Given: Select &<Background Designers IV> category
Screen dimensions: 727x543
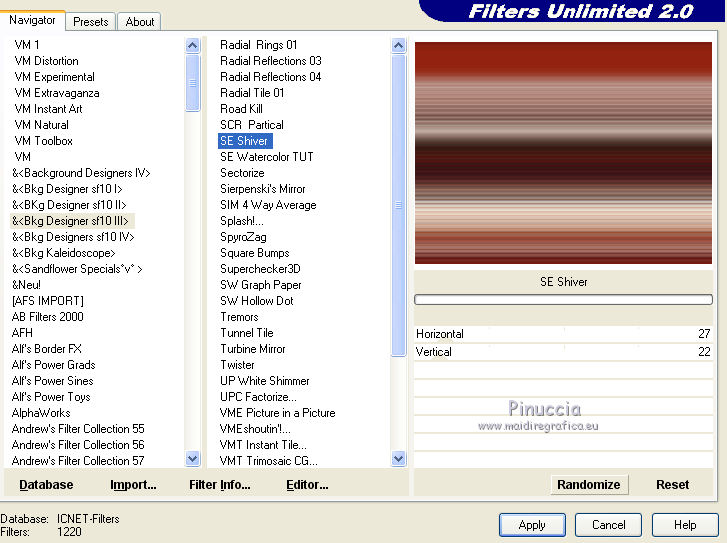Looking at the screenshot, I should [81, 173].
